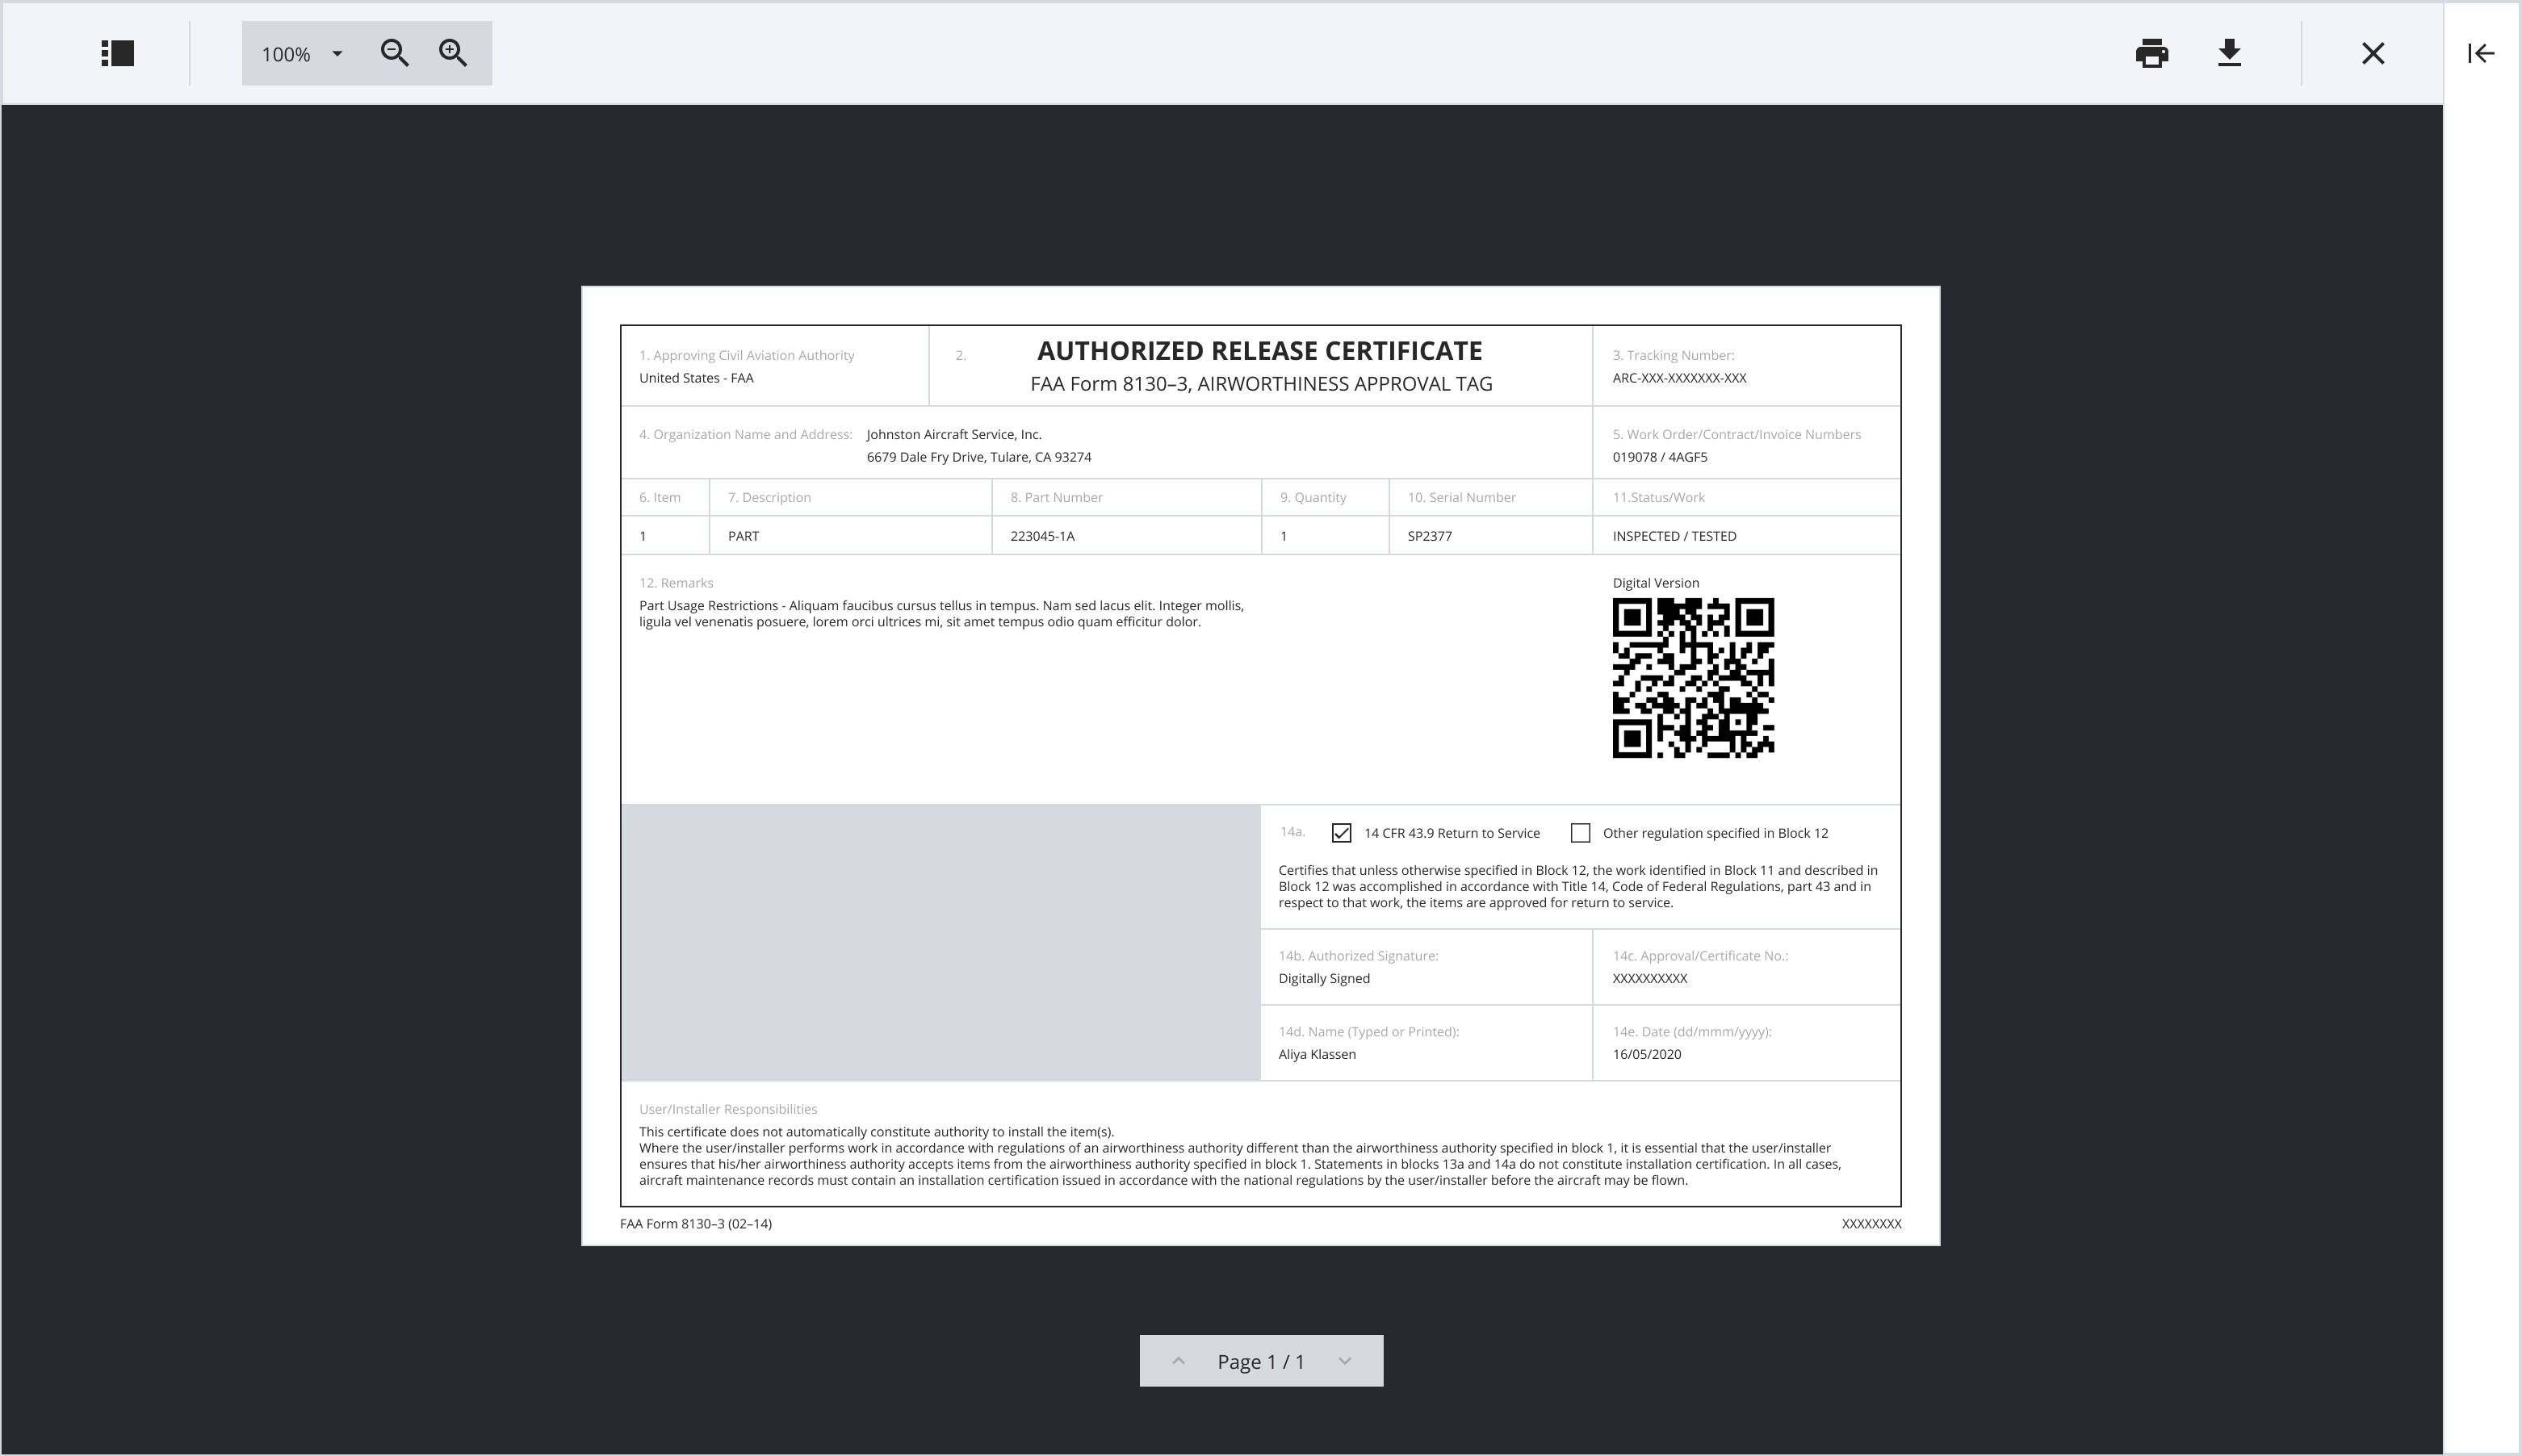The height and width of the screenshot is (1456, 2522).
Task: Click the Digital Version QR code
Action: pyautogui.click(x=1693, y=678)
